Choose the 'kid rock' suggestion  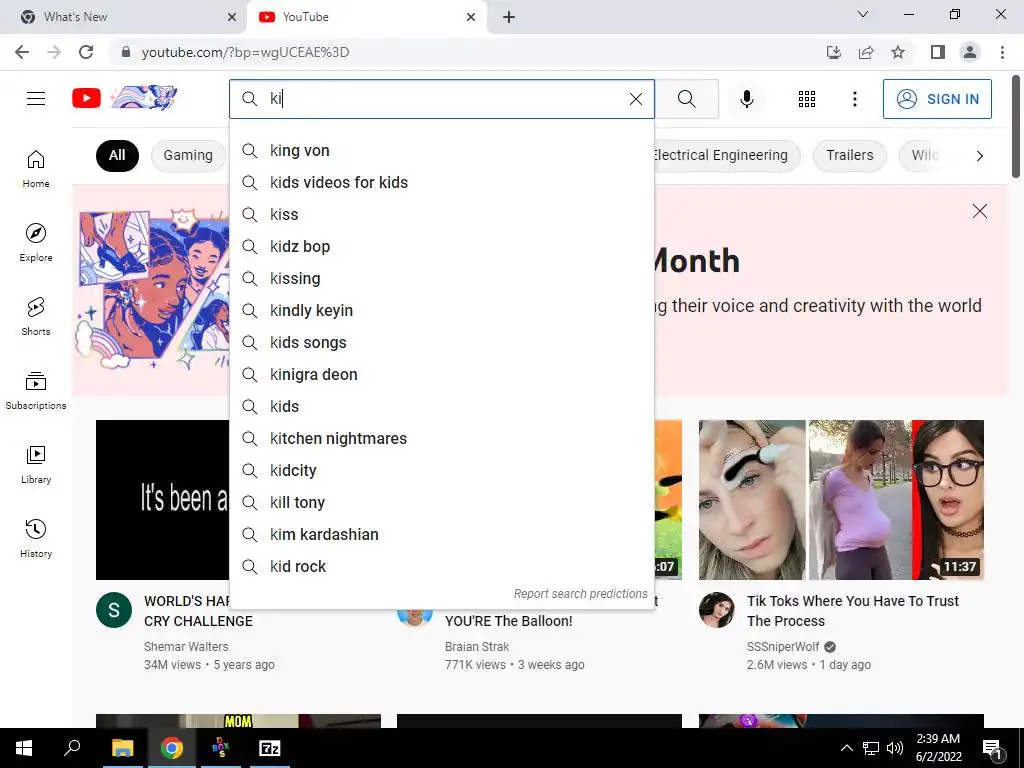(441, 566)
